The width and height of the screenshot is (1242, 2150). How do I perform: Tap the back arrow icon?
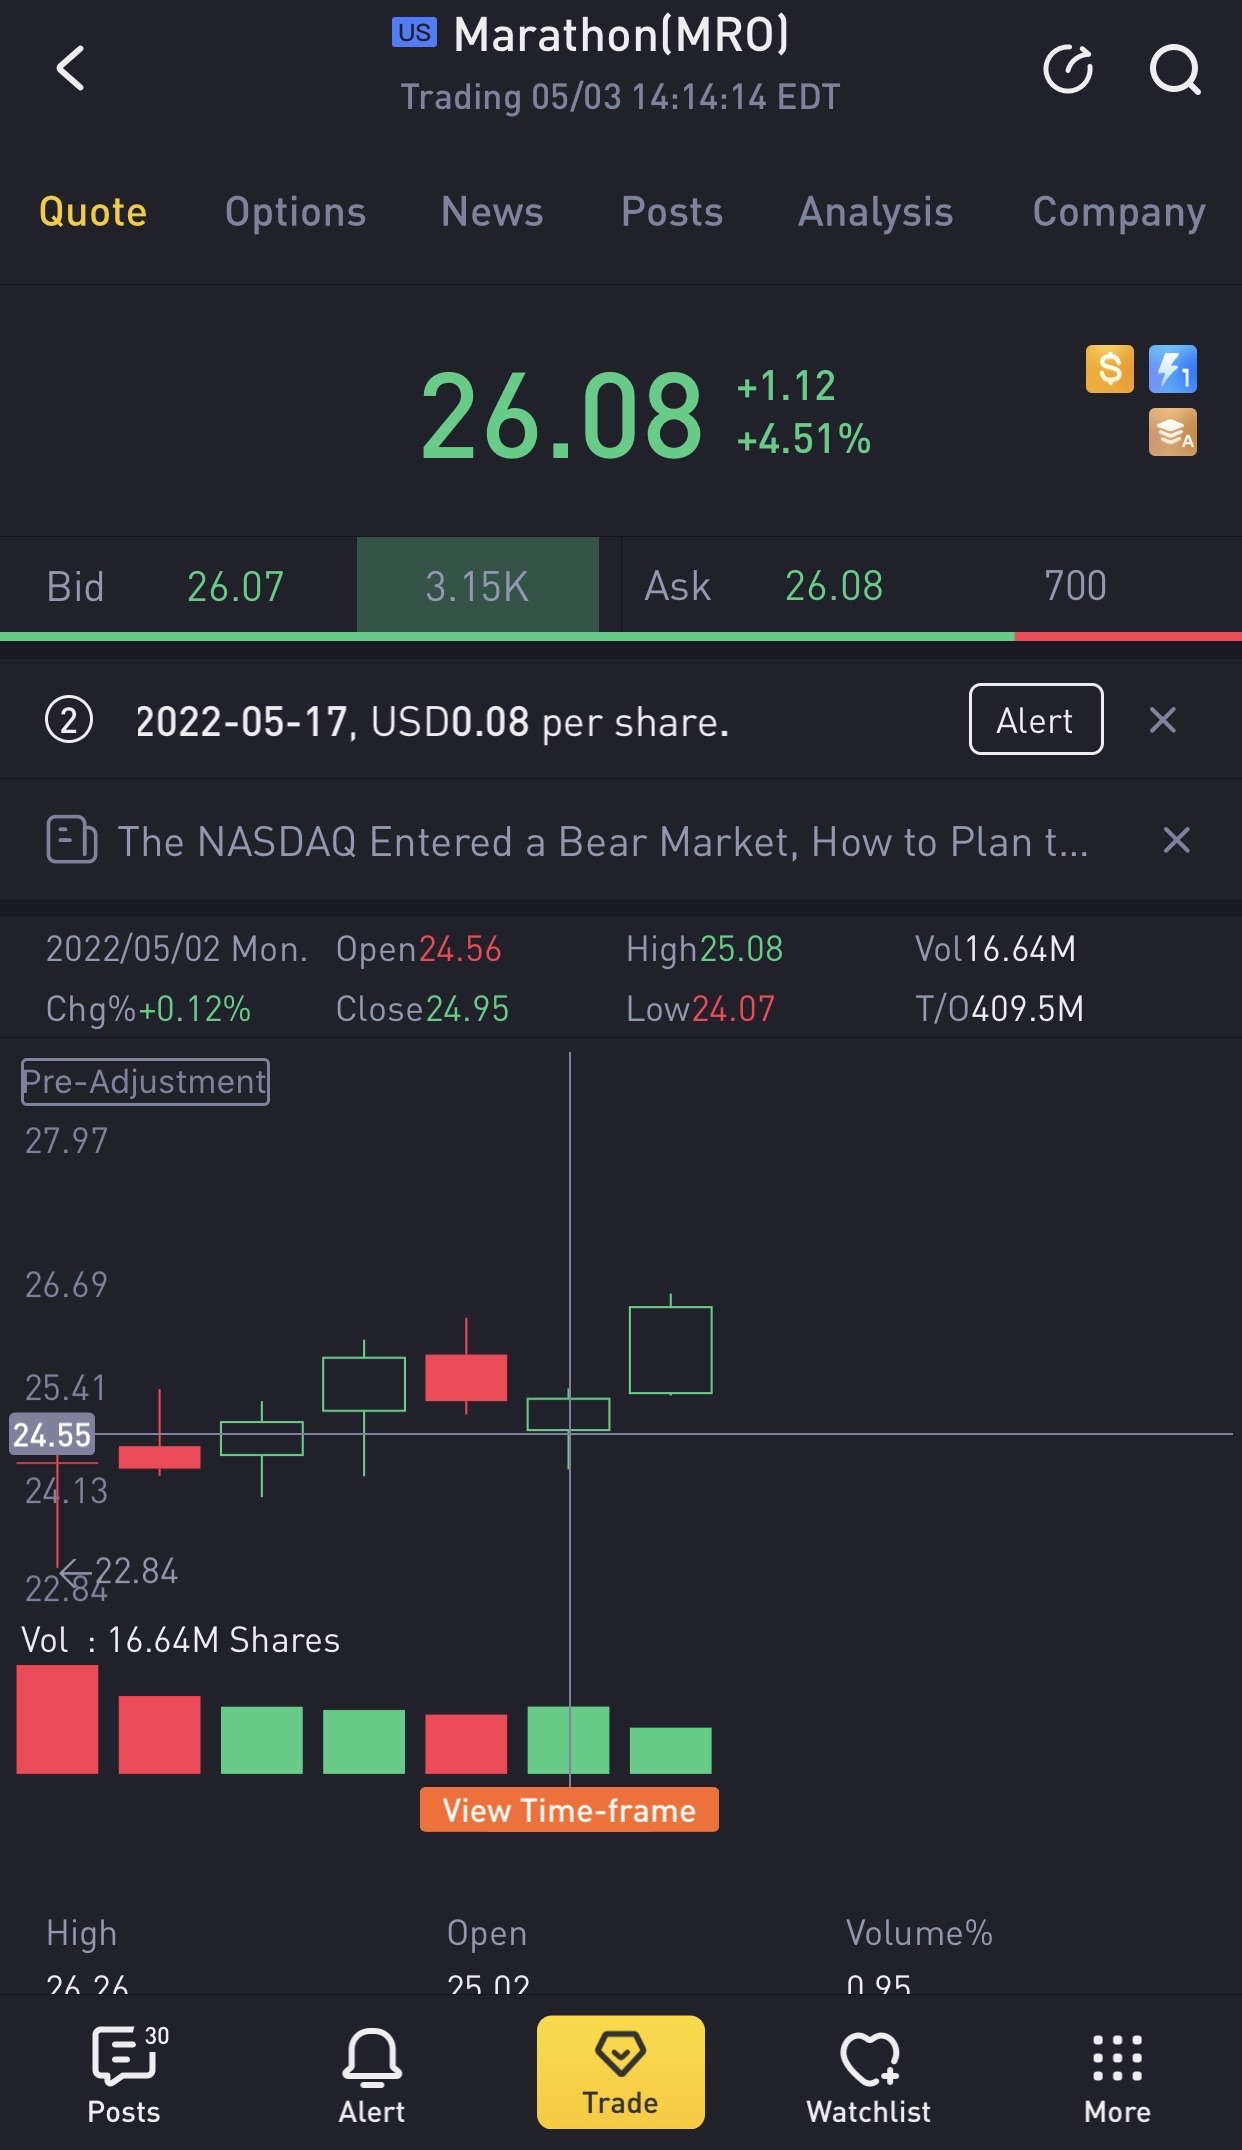[70, 69]
